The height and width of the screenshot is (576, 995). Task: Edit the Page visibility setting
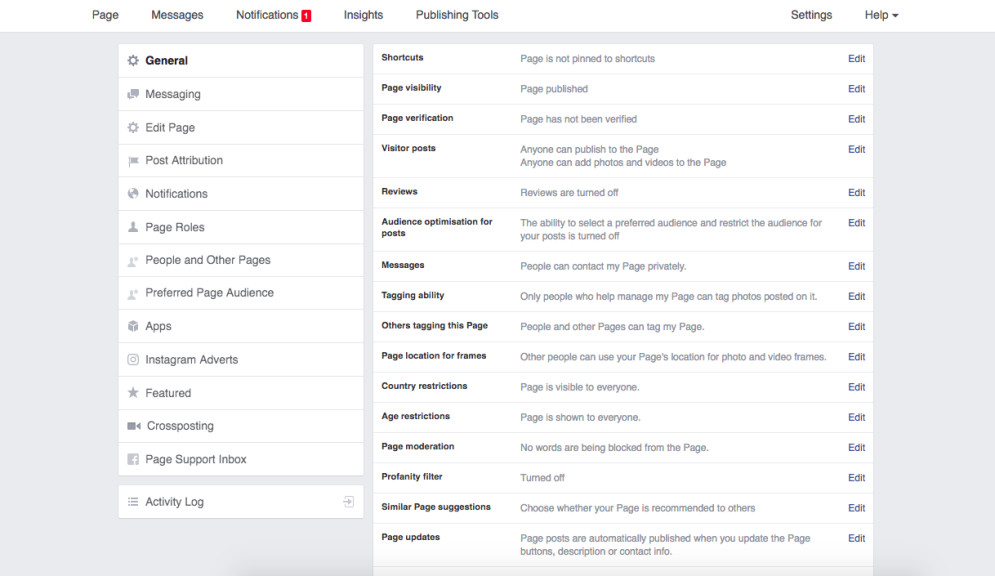[x=856, y=89]
